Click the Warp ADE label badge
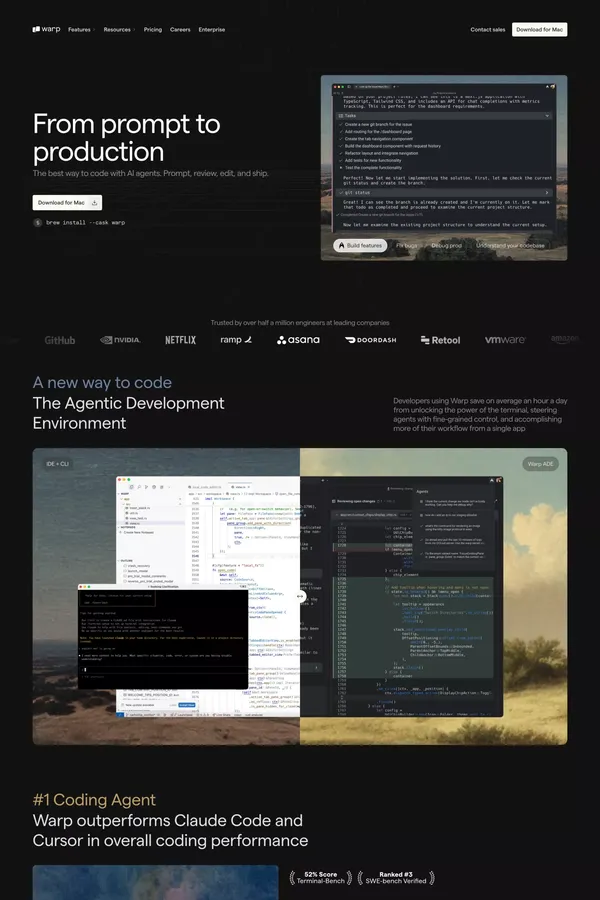600x900 pixels. pyautogui.click(x=540, y=464)
